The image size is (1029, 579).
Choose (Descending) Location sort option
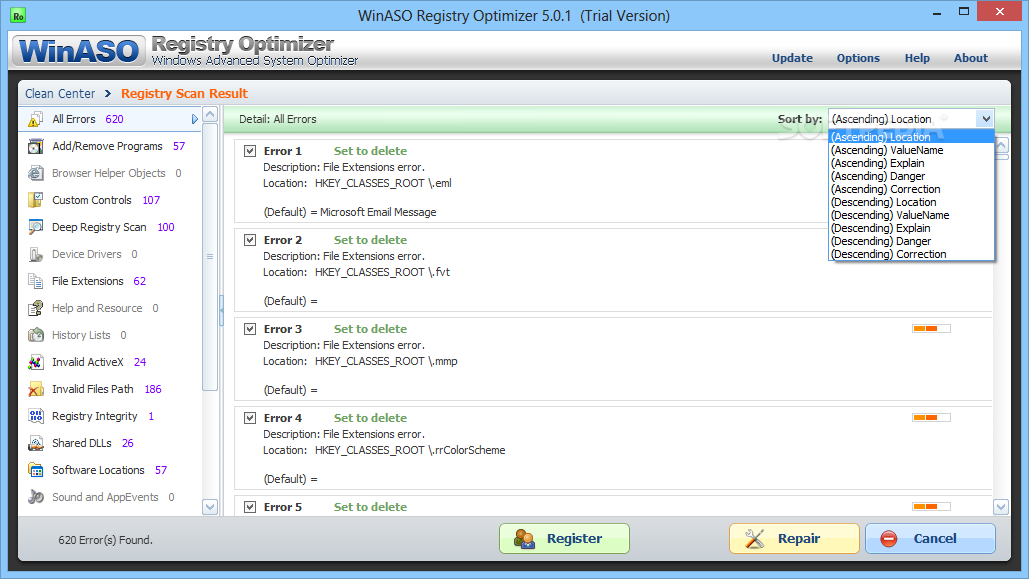[x=912, y=202]
